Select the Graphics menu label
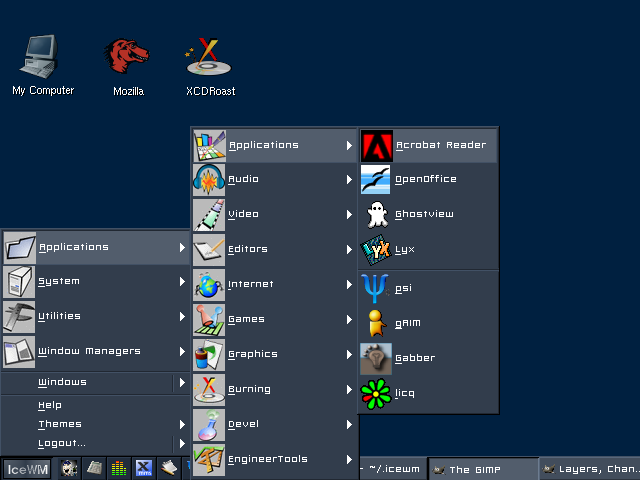The width and height of the screenshot is (640, 480). 253,354
